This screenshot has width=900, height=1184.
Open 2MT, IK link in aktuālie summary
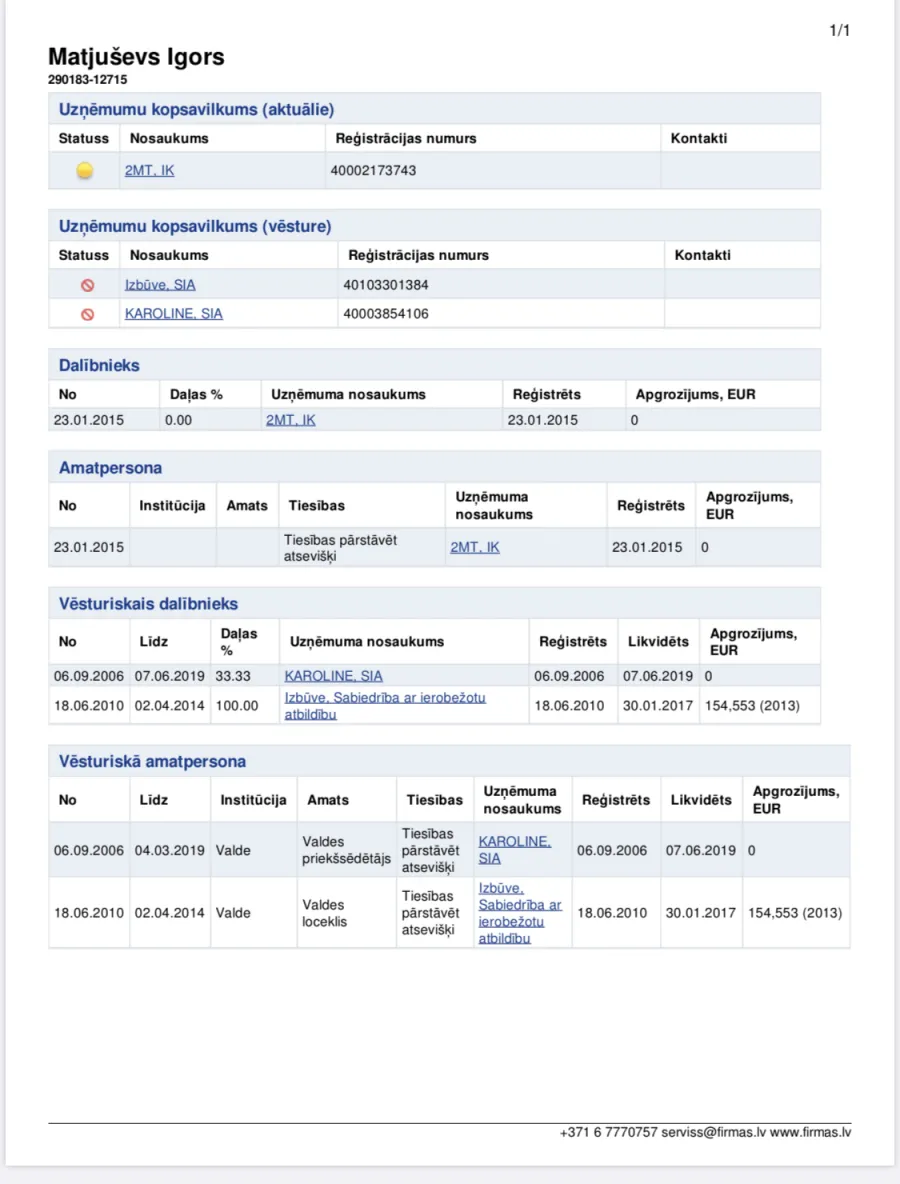pyautogui.click(x=149, y=171)
